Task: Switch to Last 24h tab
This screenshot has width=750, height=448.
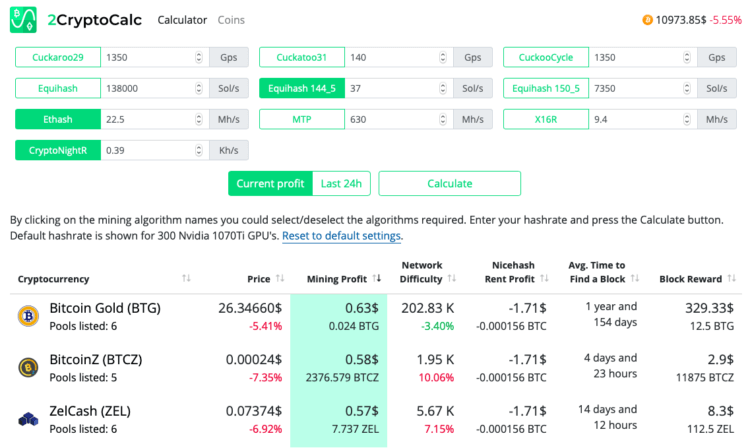Action: 342,184
